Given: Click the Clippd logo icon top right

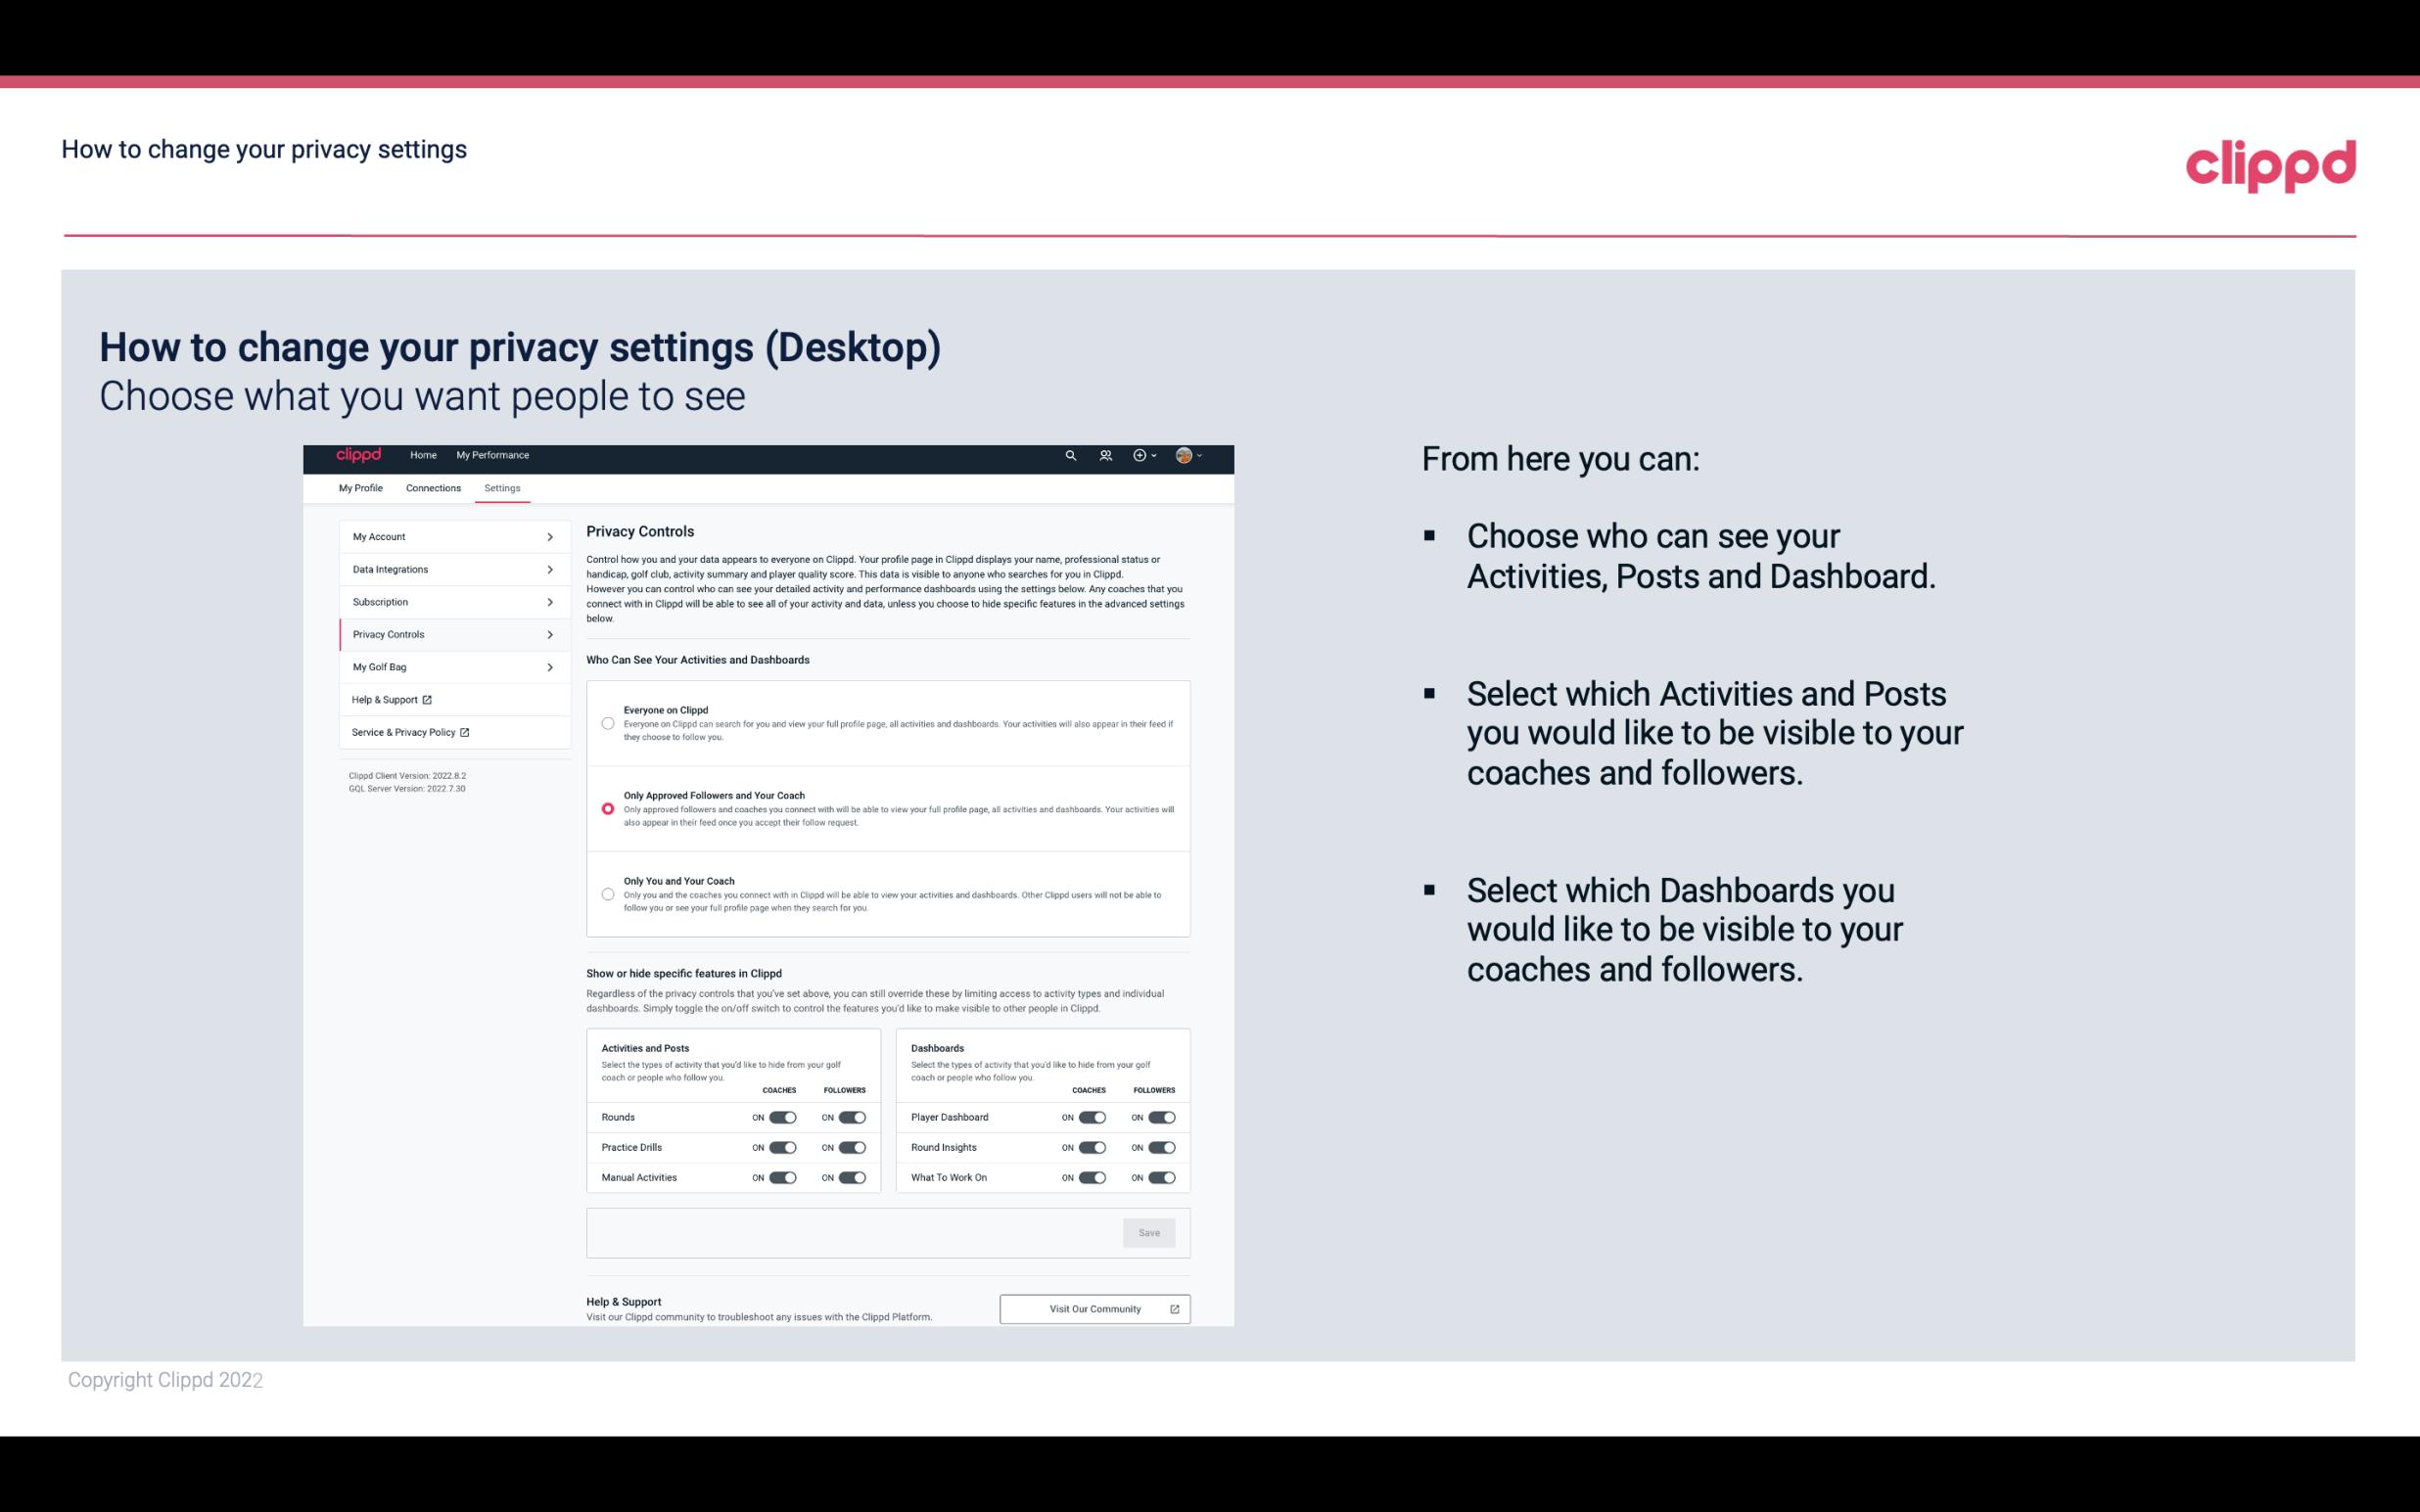Looking at the screenshot, I should (x=2270, y=165).
